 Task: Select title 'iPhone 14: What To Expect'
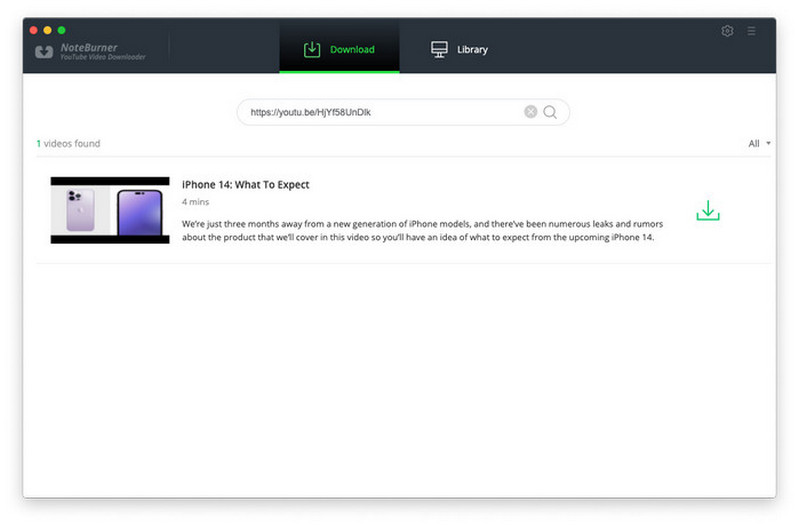point(246,185)
